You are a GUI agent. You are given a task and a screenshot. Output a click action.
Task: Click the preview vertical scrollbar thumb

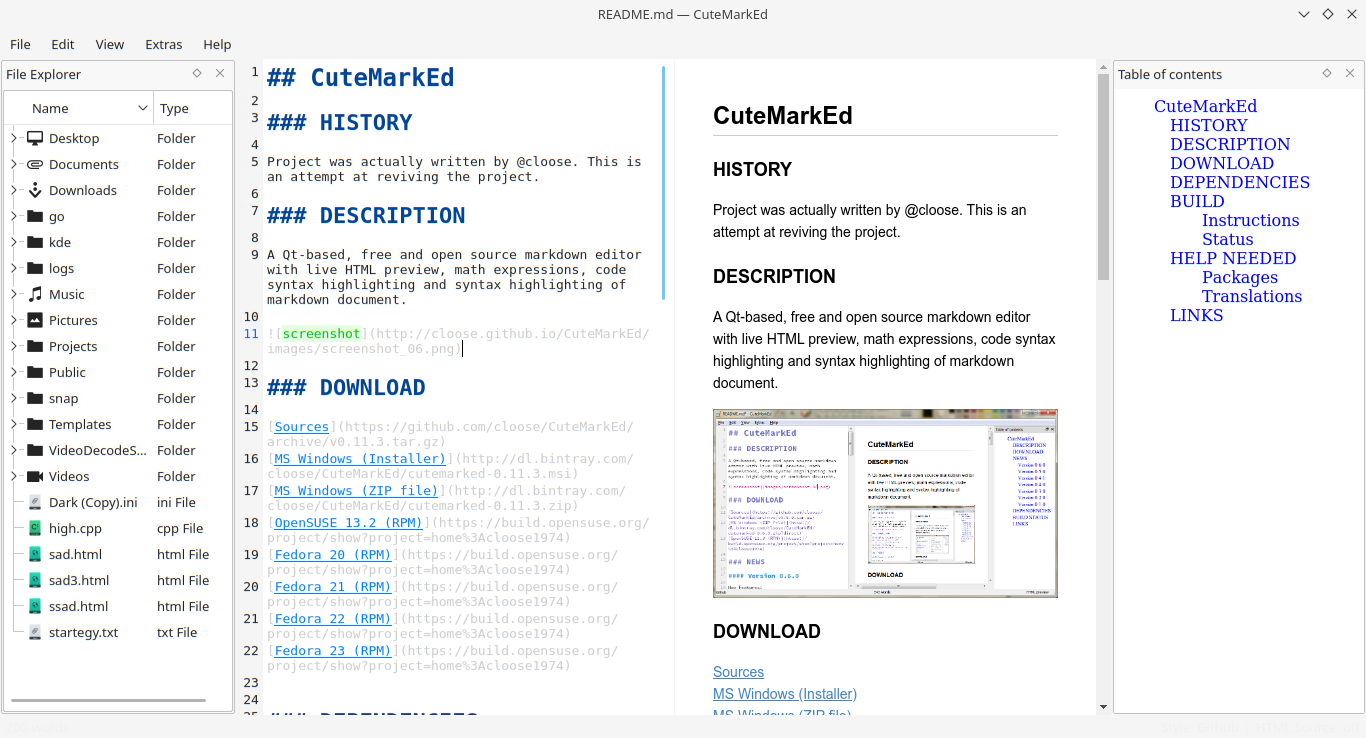(x=1103, y=176)
